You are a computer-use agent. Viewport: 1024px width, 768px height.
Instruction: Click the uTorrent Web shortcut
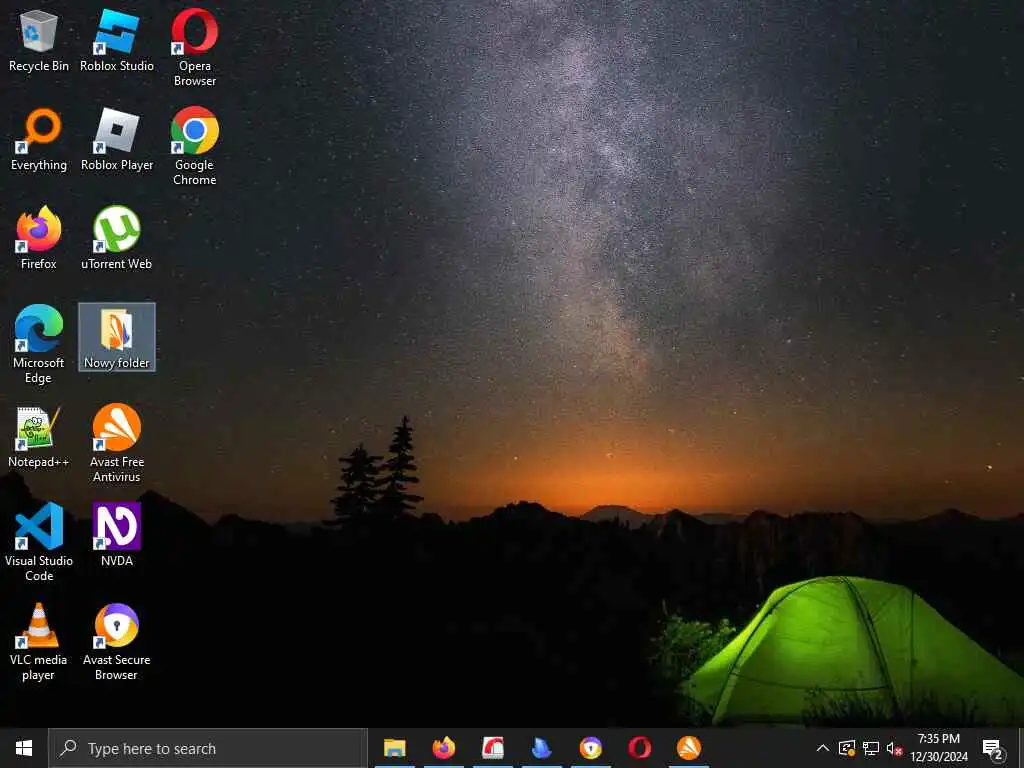[117, 238]
